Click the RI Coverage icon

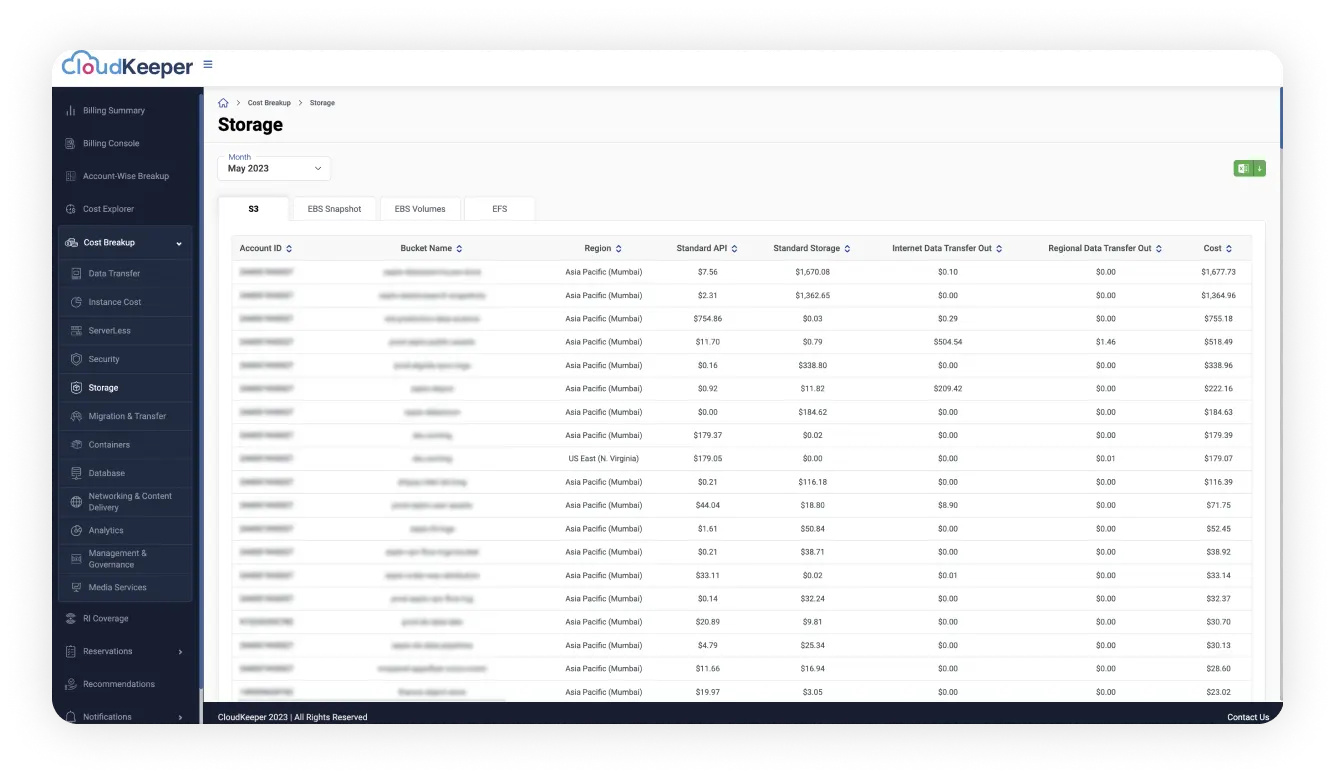[71, 619]
